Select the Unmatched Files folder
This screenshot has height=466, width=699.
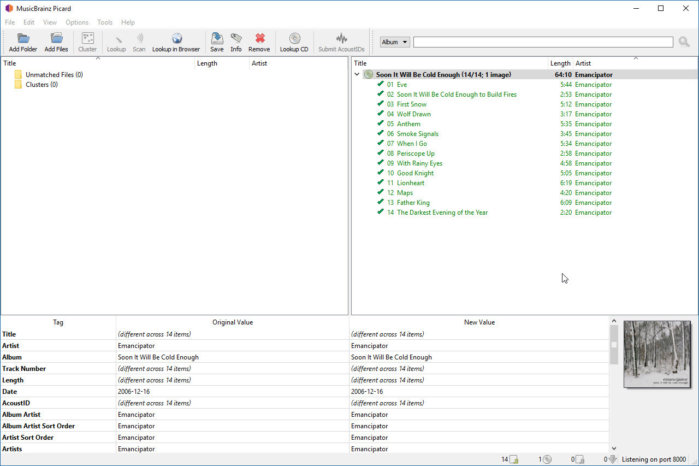tap(54, 75)
